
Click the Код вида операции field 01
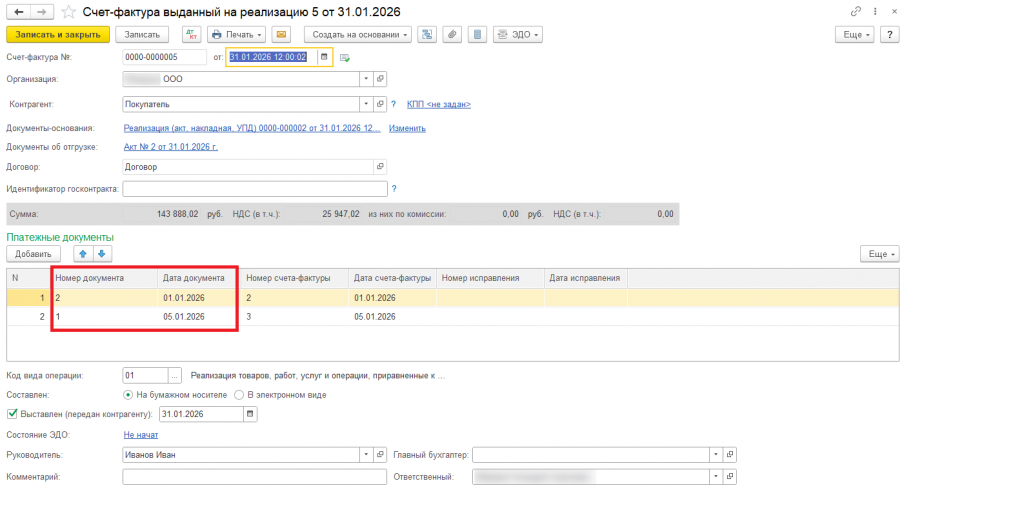(145, 375)
